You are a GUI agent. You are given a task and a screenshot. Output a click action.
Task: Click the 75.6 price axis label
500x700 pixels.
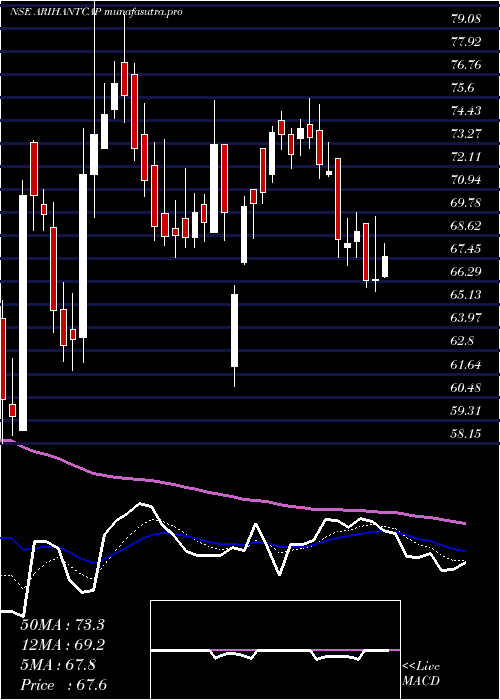[x=462, y=88]
